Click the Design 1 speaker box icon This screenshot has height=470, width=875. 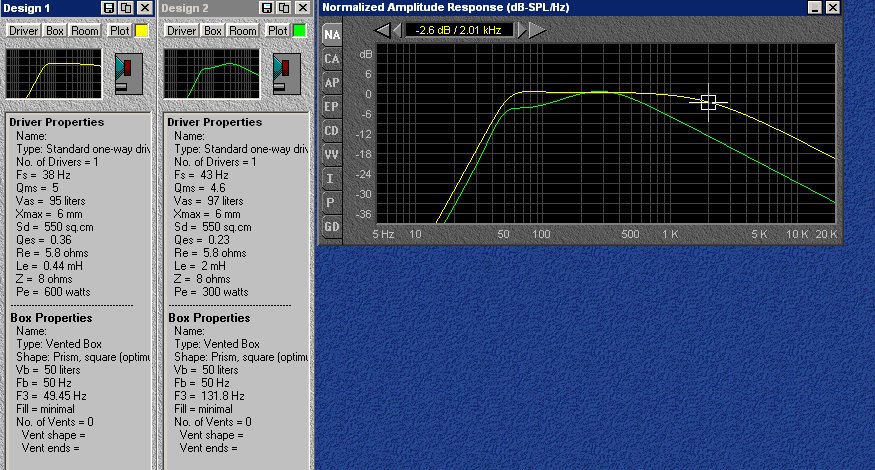point(128,74)
